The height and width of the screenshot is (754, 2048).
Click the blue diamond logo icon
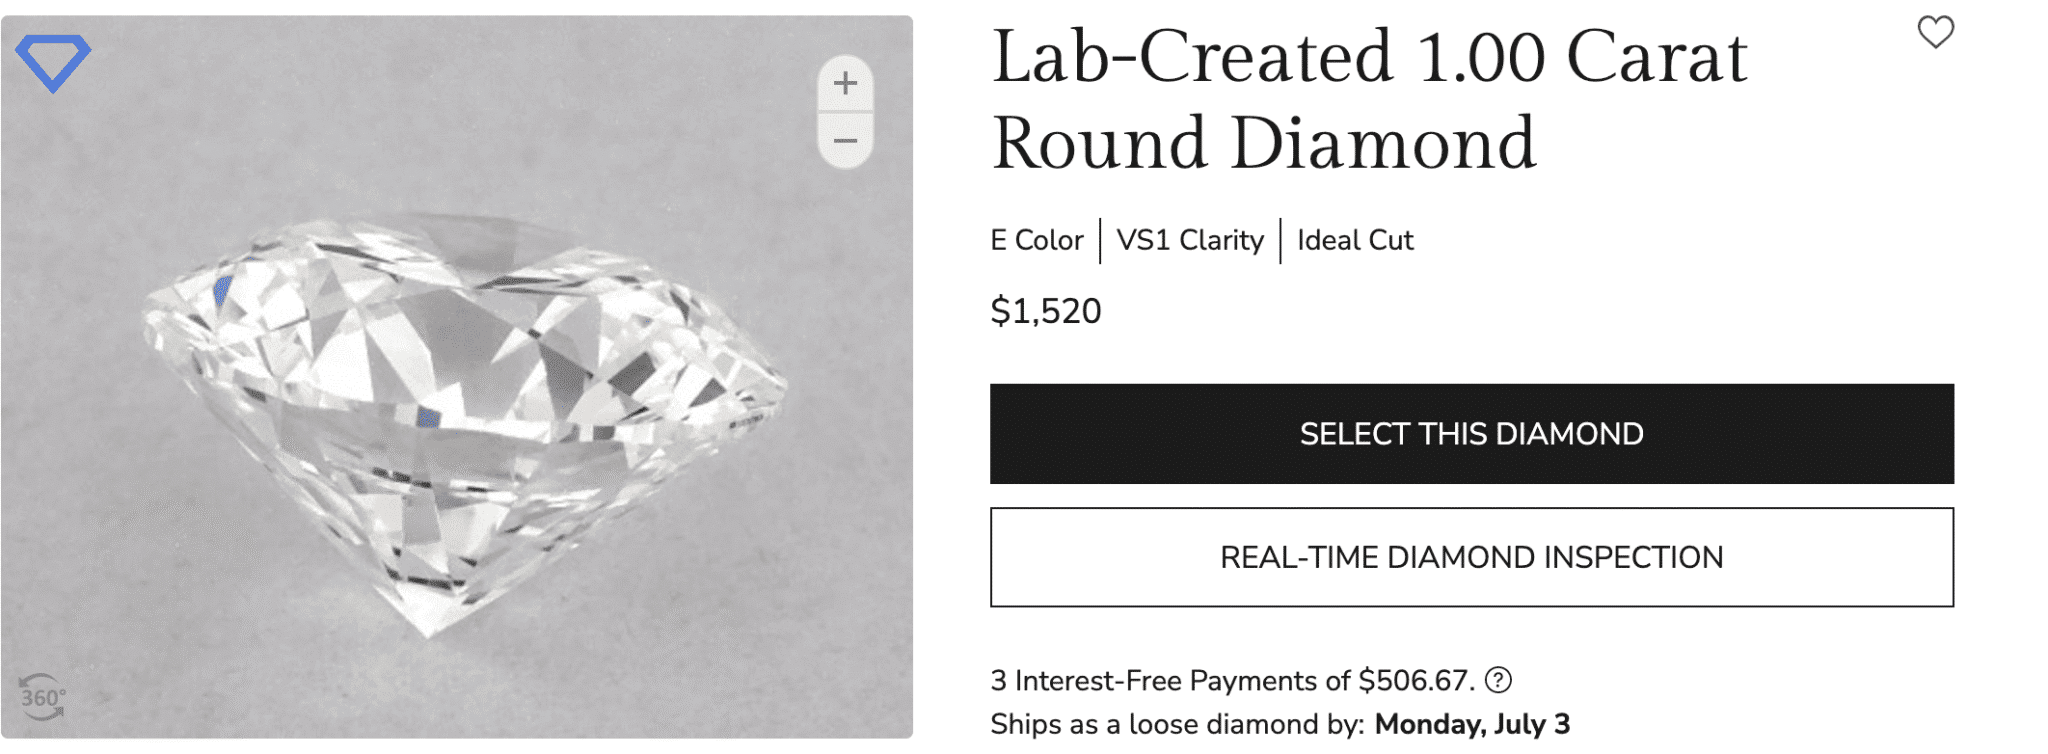tap(53, 62)
